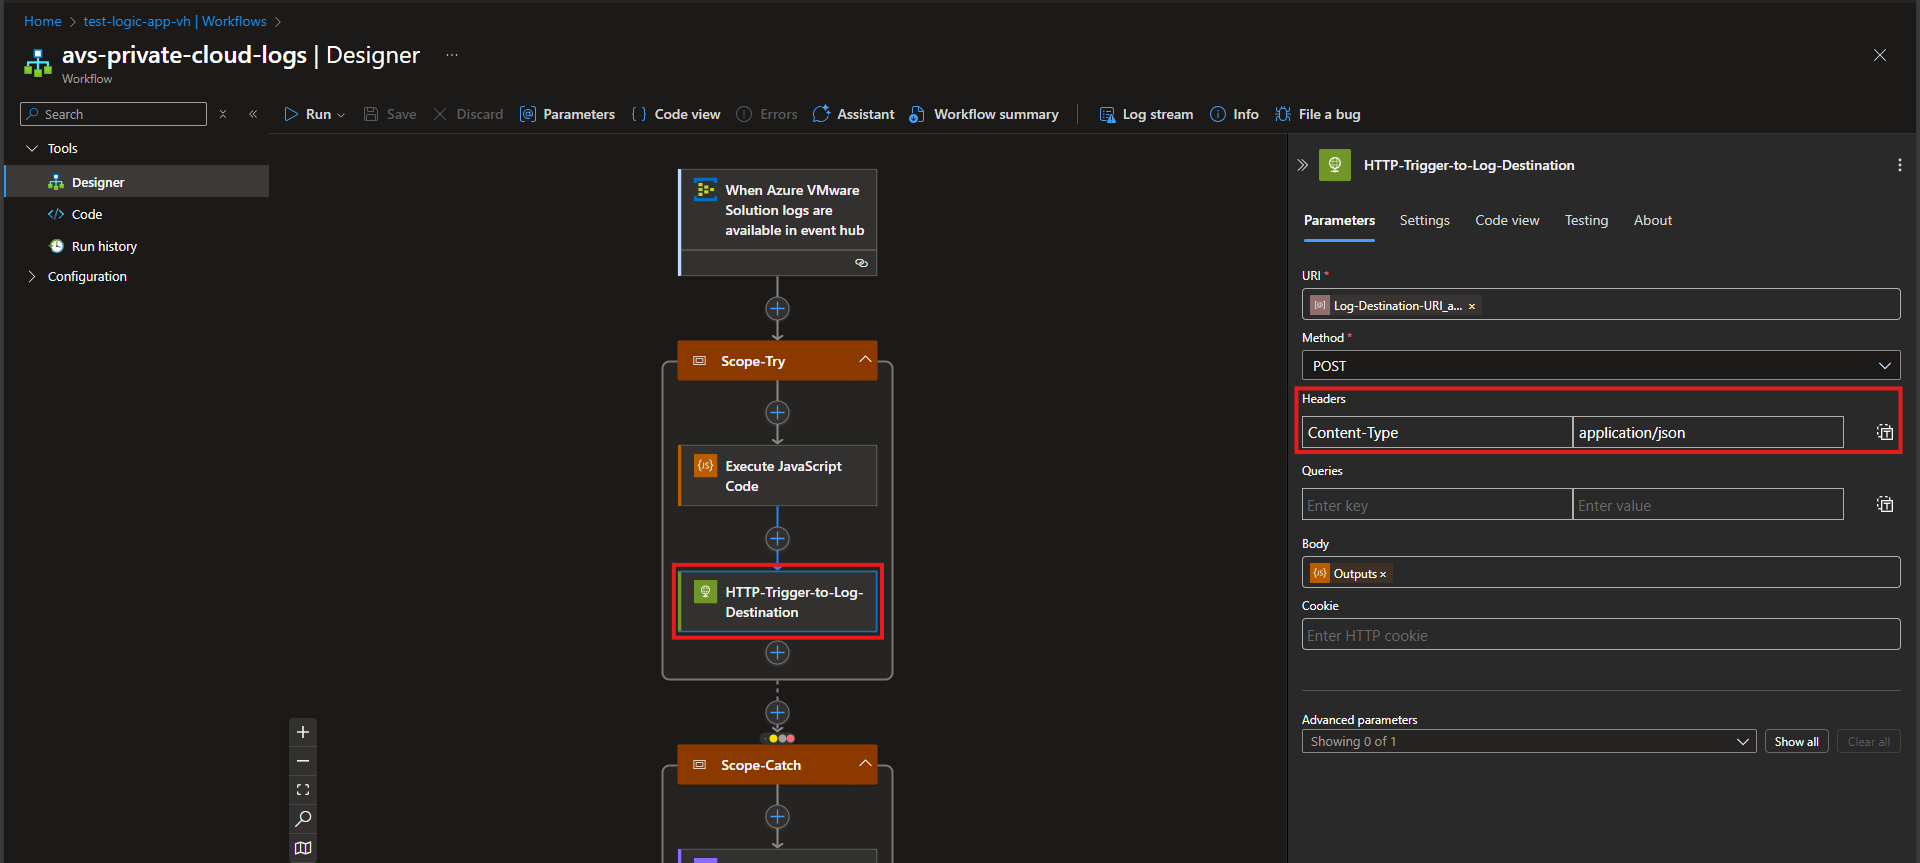The width and height of the screenshot is (1920, 863).
Task: Collapse the Scope-Catch block
Action: pyautogui.click(x=865, y=764)
